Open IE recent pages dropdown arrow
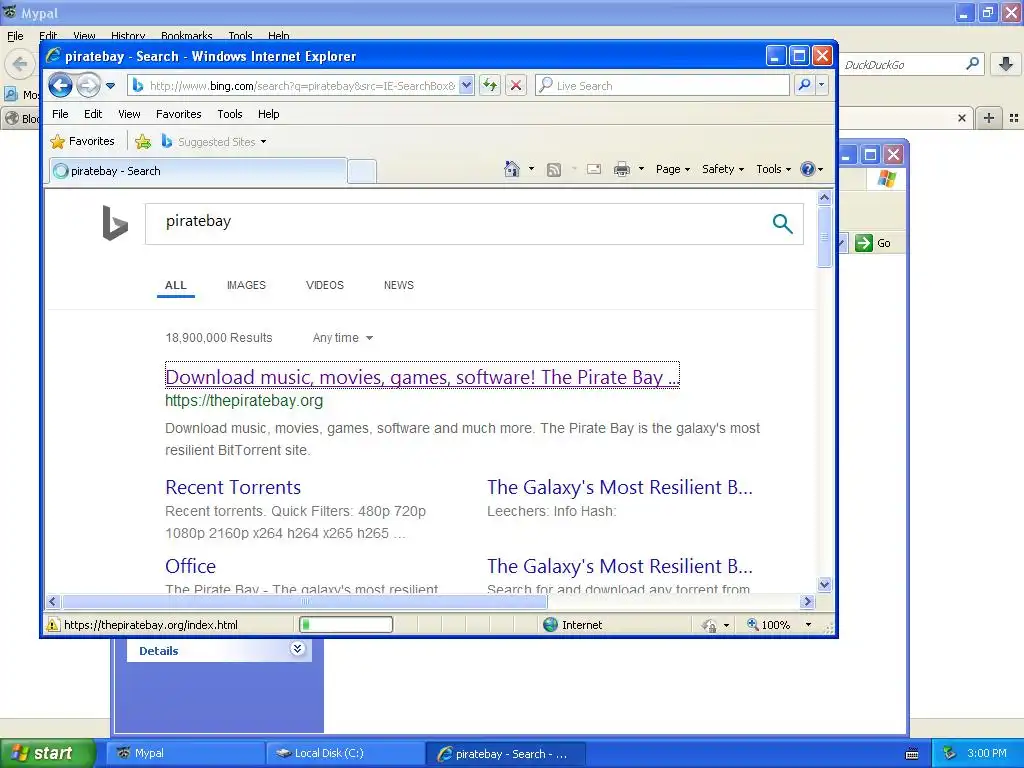The width and height of the screenshot is (1024, 768). (110, 86)
